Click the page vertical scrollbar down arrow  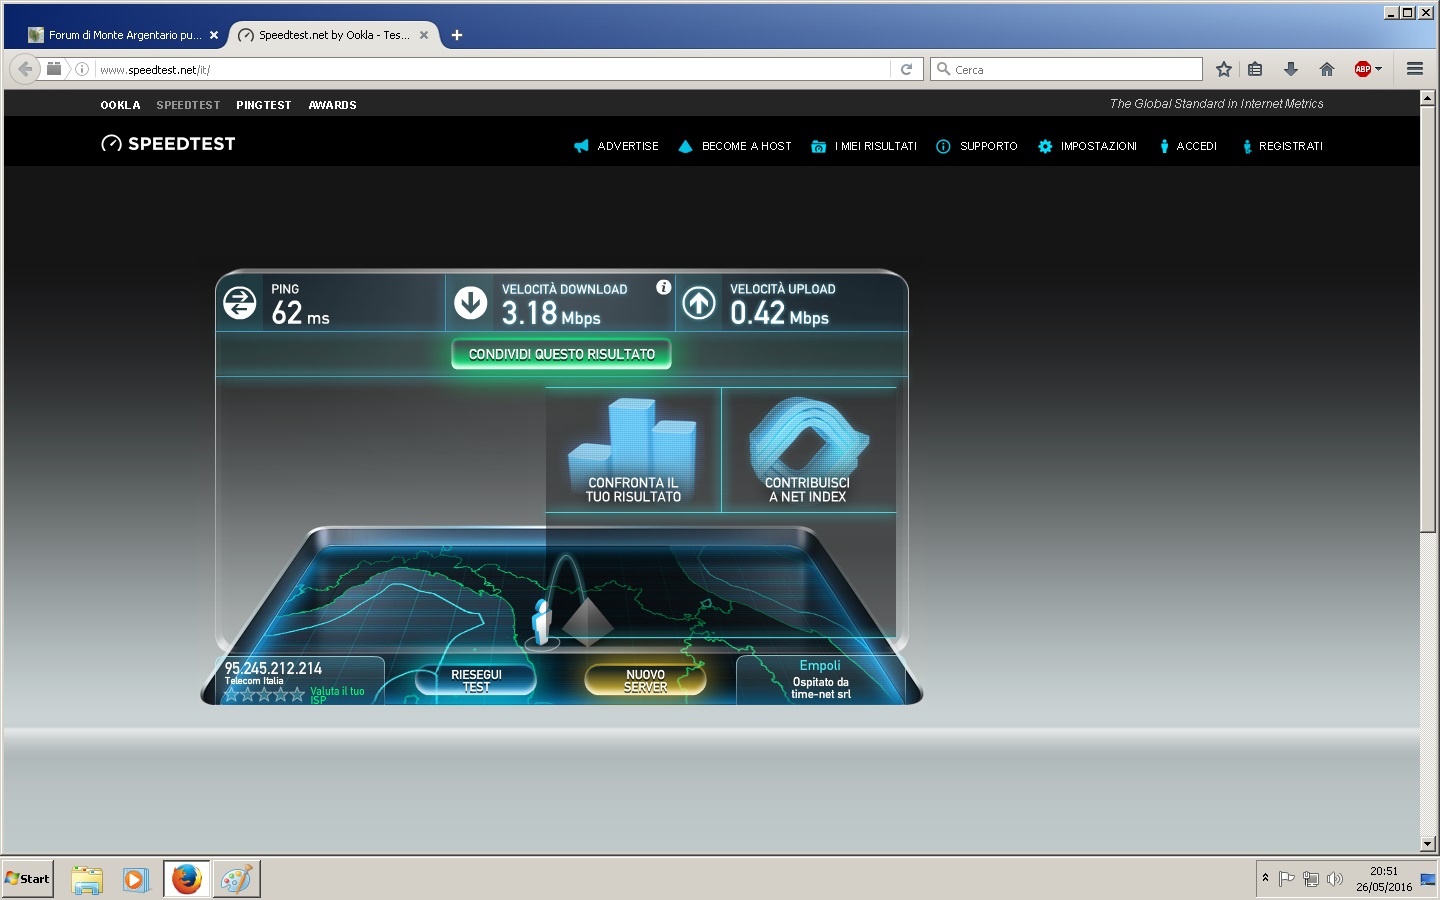coord(1427,844)
